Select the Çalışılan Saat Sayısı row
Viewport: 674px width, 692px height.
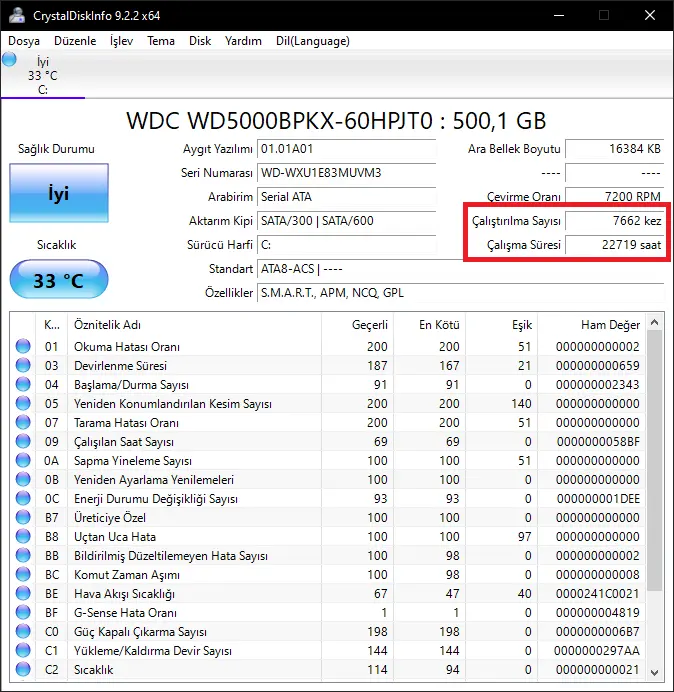coord(328,441)
